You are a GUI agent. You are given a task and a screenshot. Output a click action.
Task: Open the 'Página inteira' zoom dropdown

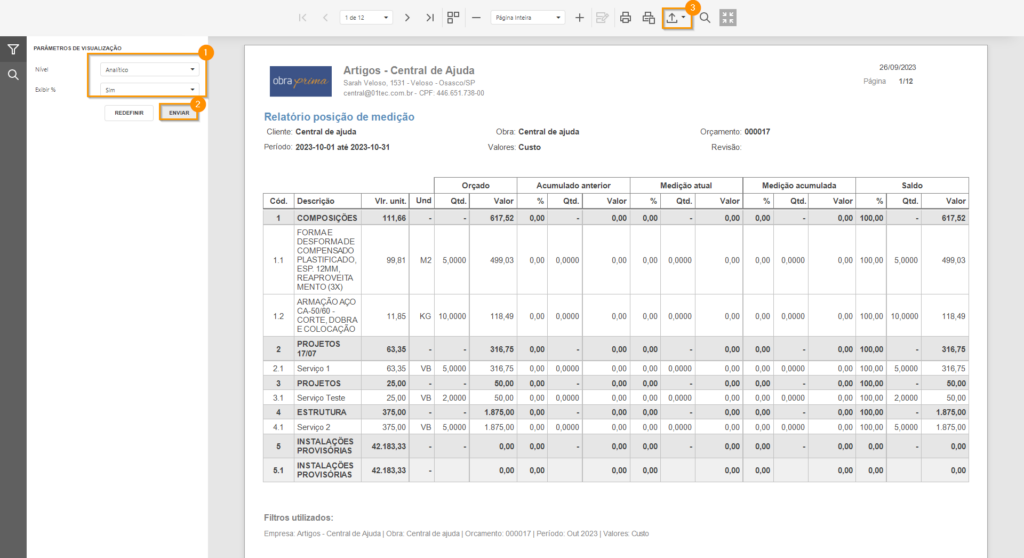(x=528, y=18)
